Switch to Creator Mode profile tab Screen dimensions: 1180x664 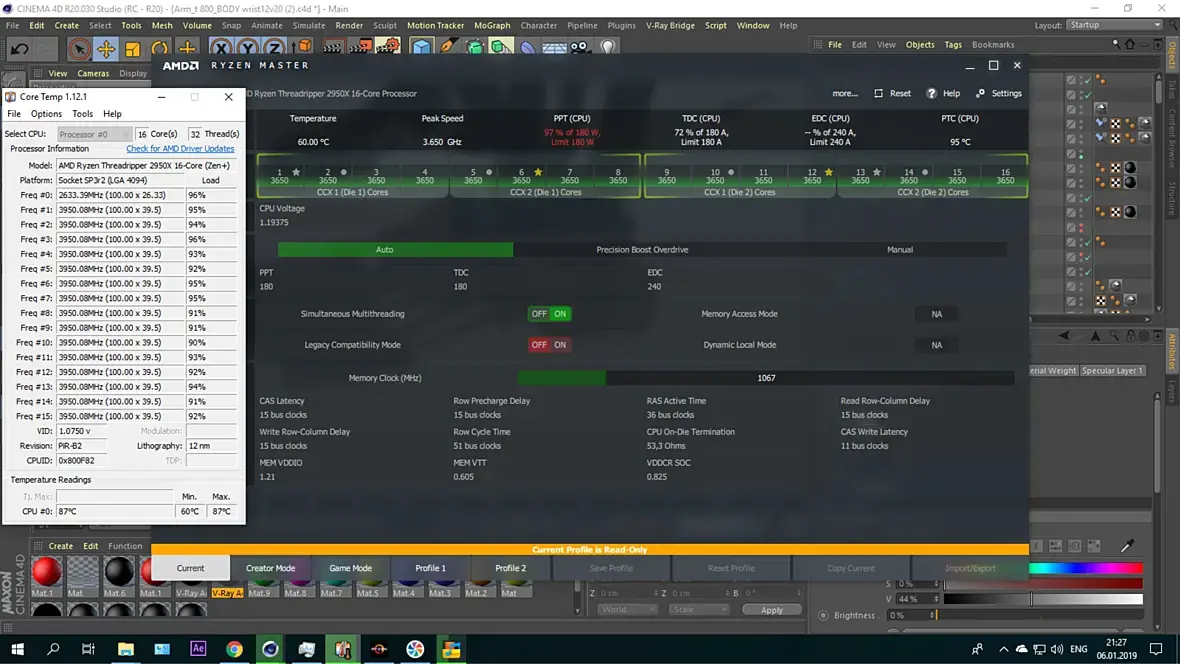pyautogui.click(x=270, y=568)
